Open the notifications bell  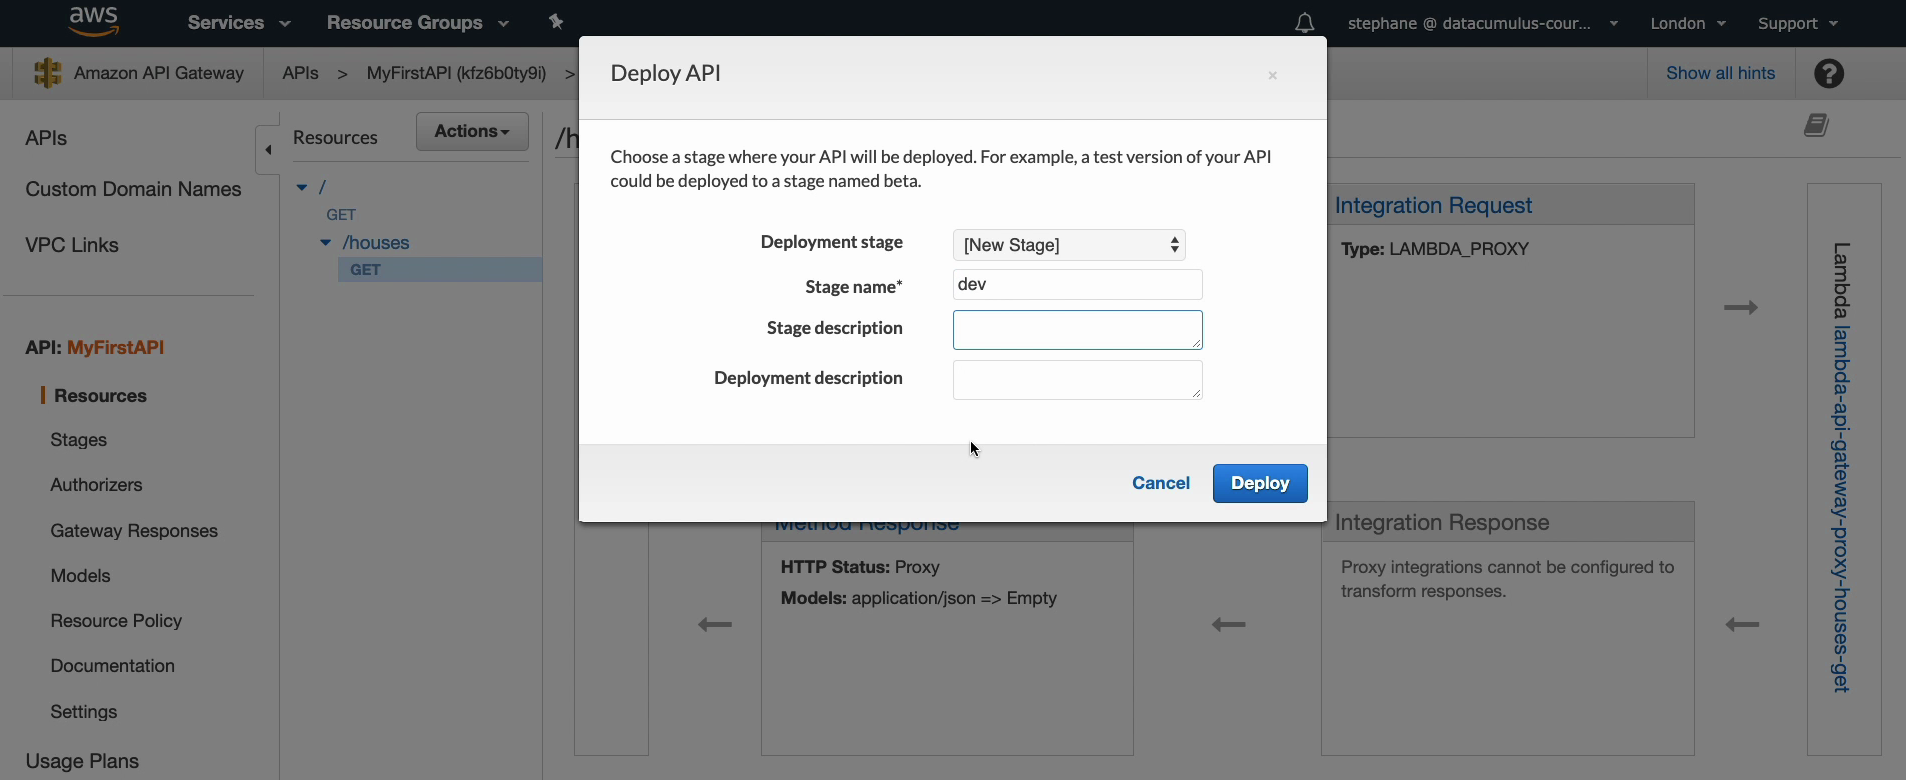tap(1304, 23)
